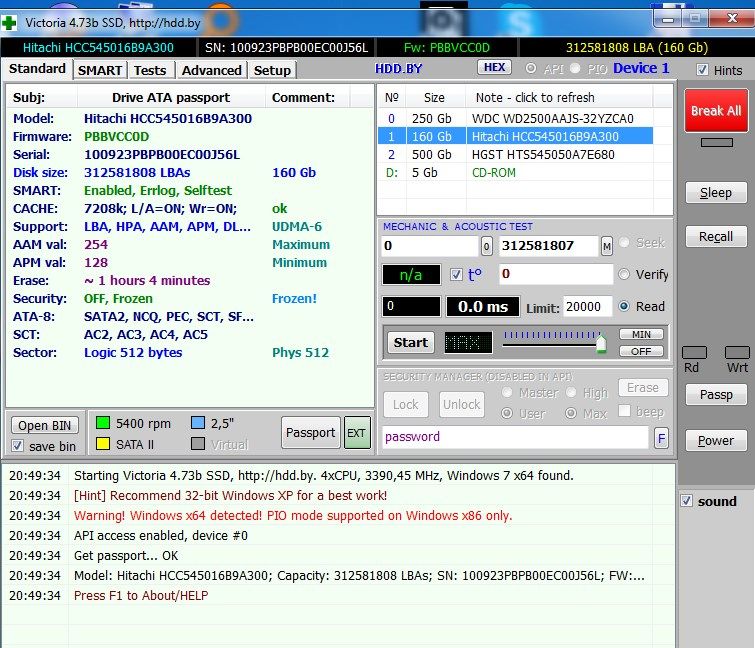Click the green cross Victoria app icon
755x648 pixels.
pos(9,23)
